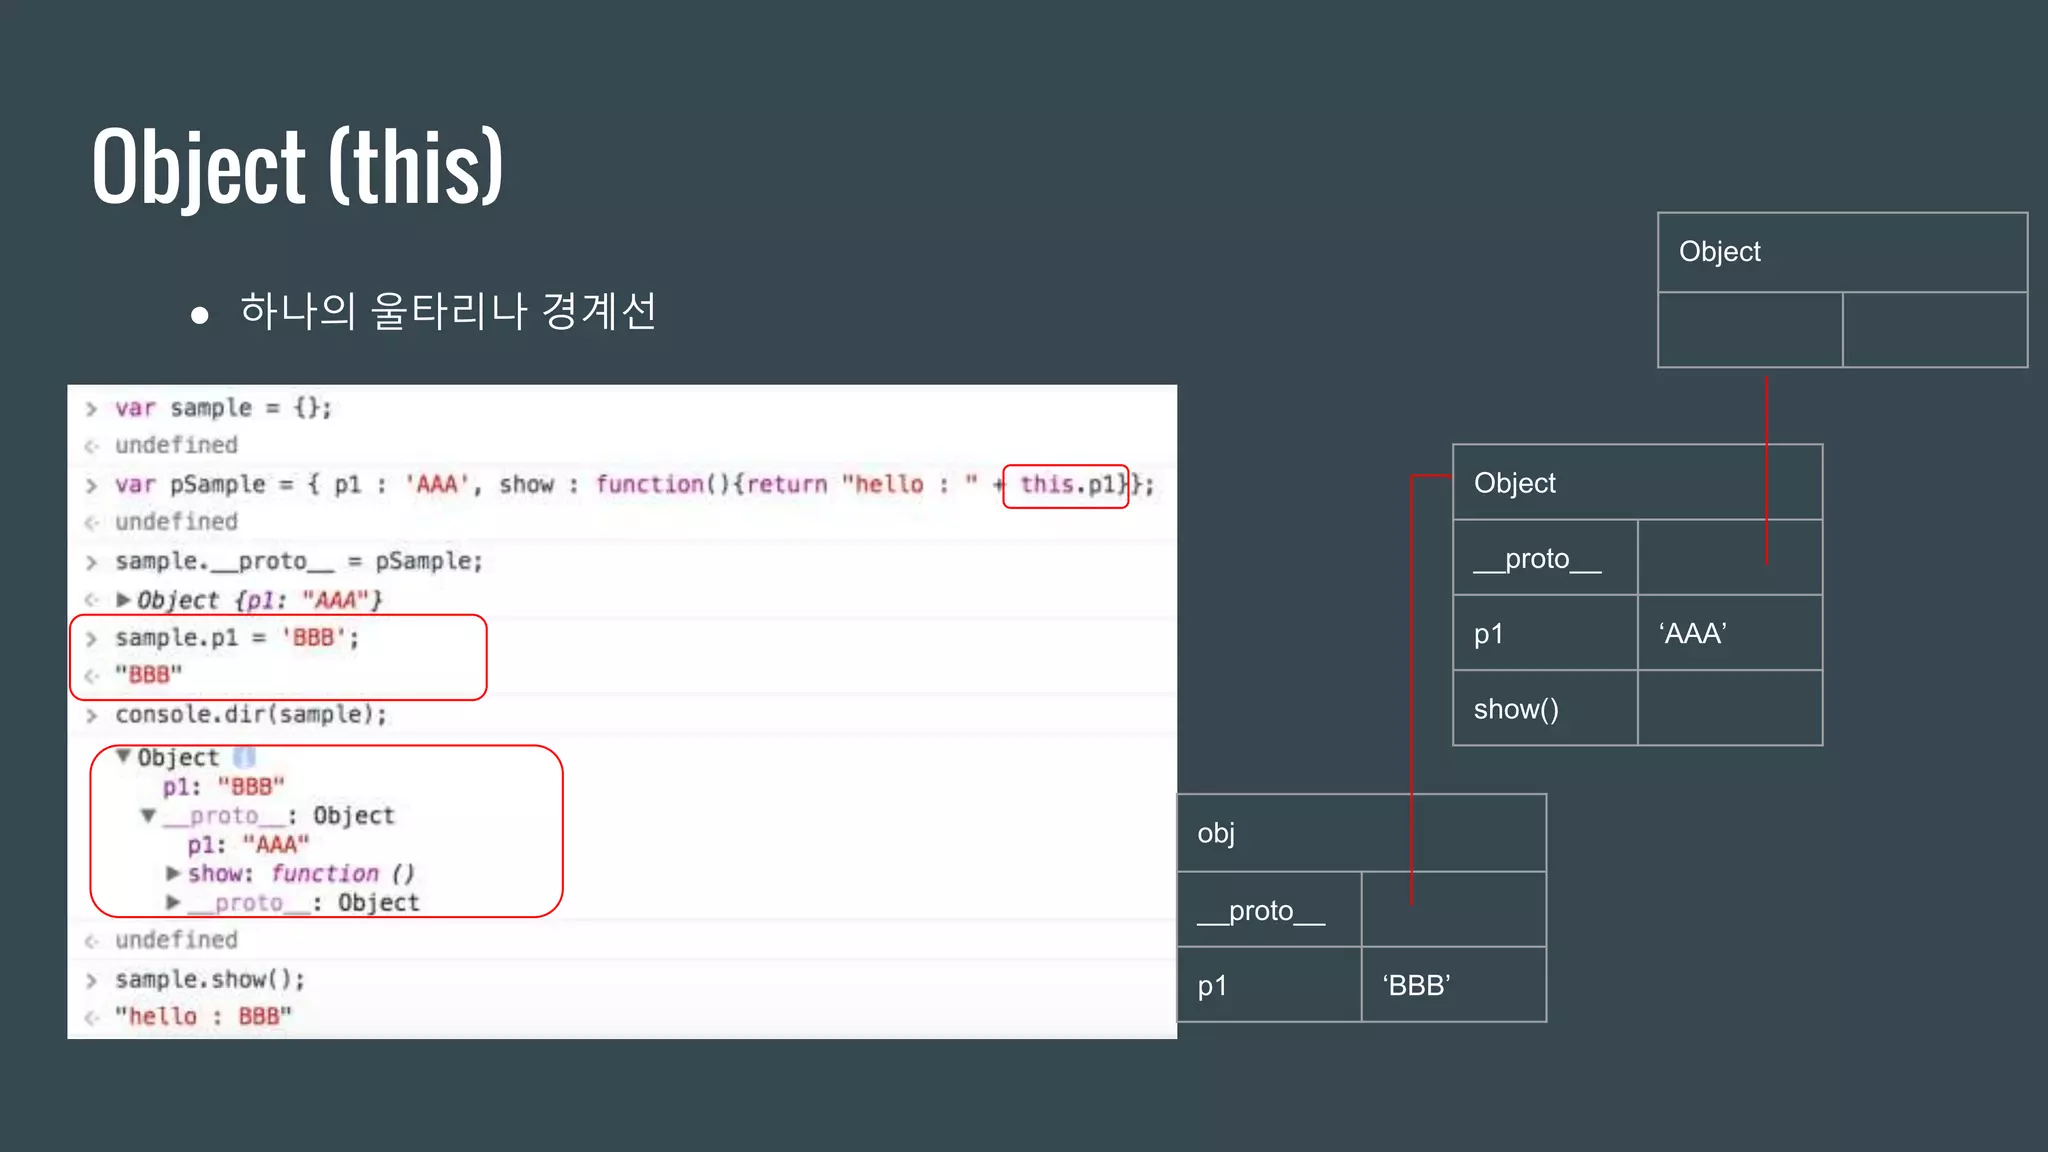The image size is (2048, 1152).
Task: Collapse the console.dir Object tree
Action: (x=123, y=757)
